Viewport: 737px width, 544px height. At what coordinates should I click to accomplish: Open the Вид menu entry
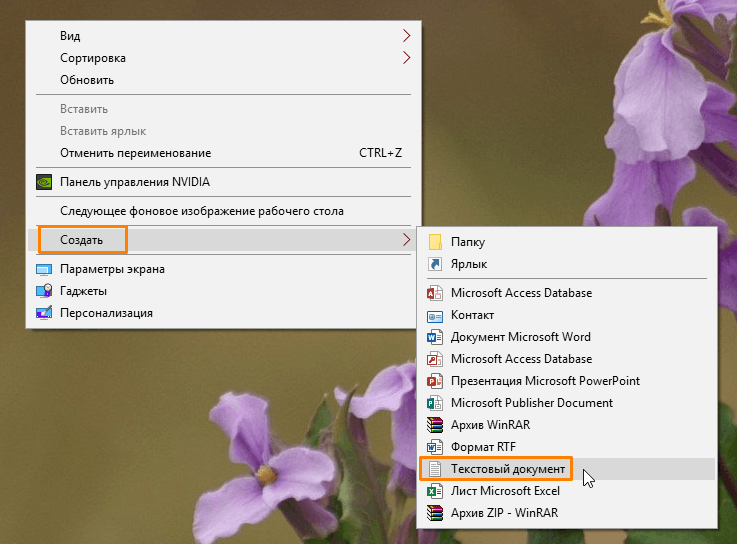pyautogui.click(x=224, y=36)
